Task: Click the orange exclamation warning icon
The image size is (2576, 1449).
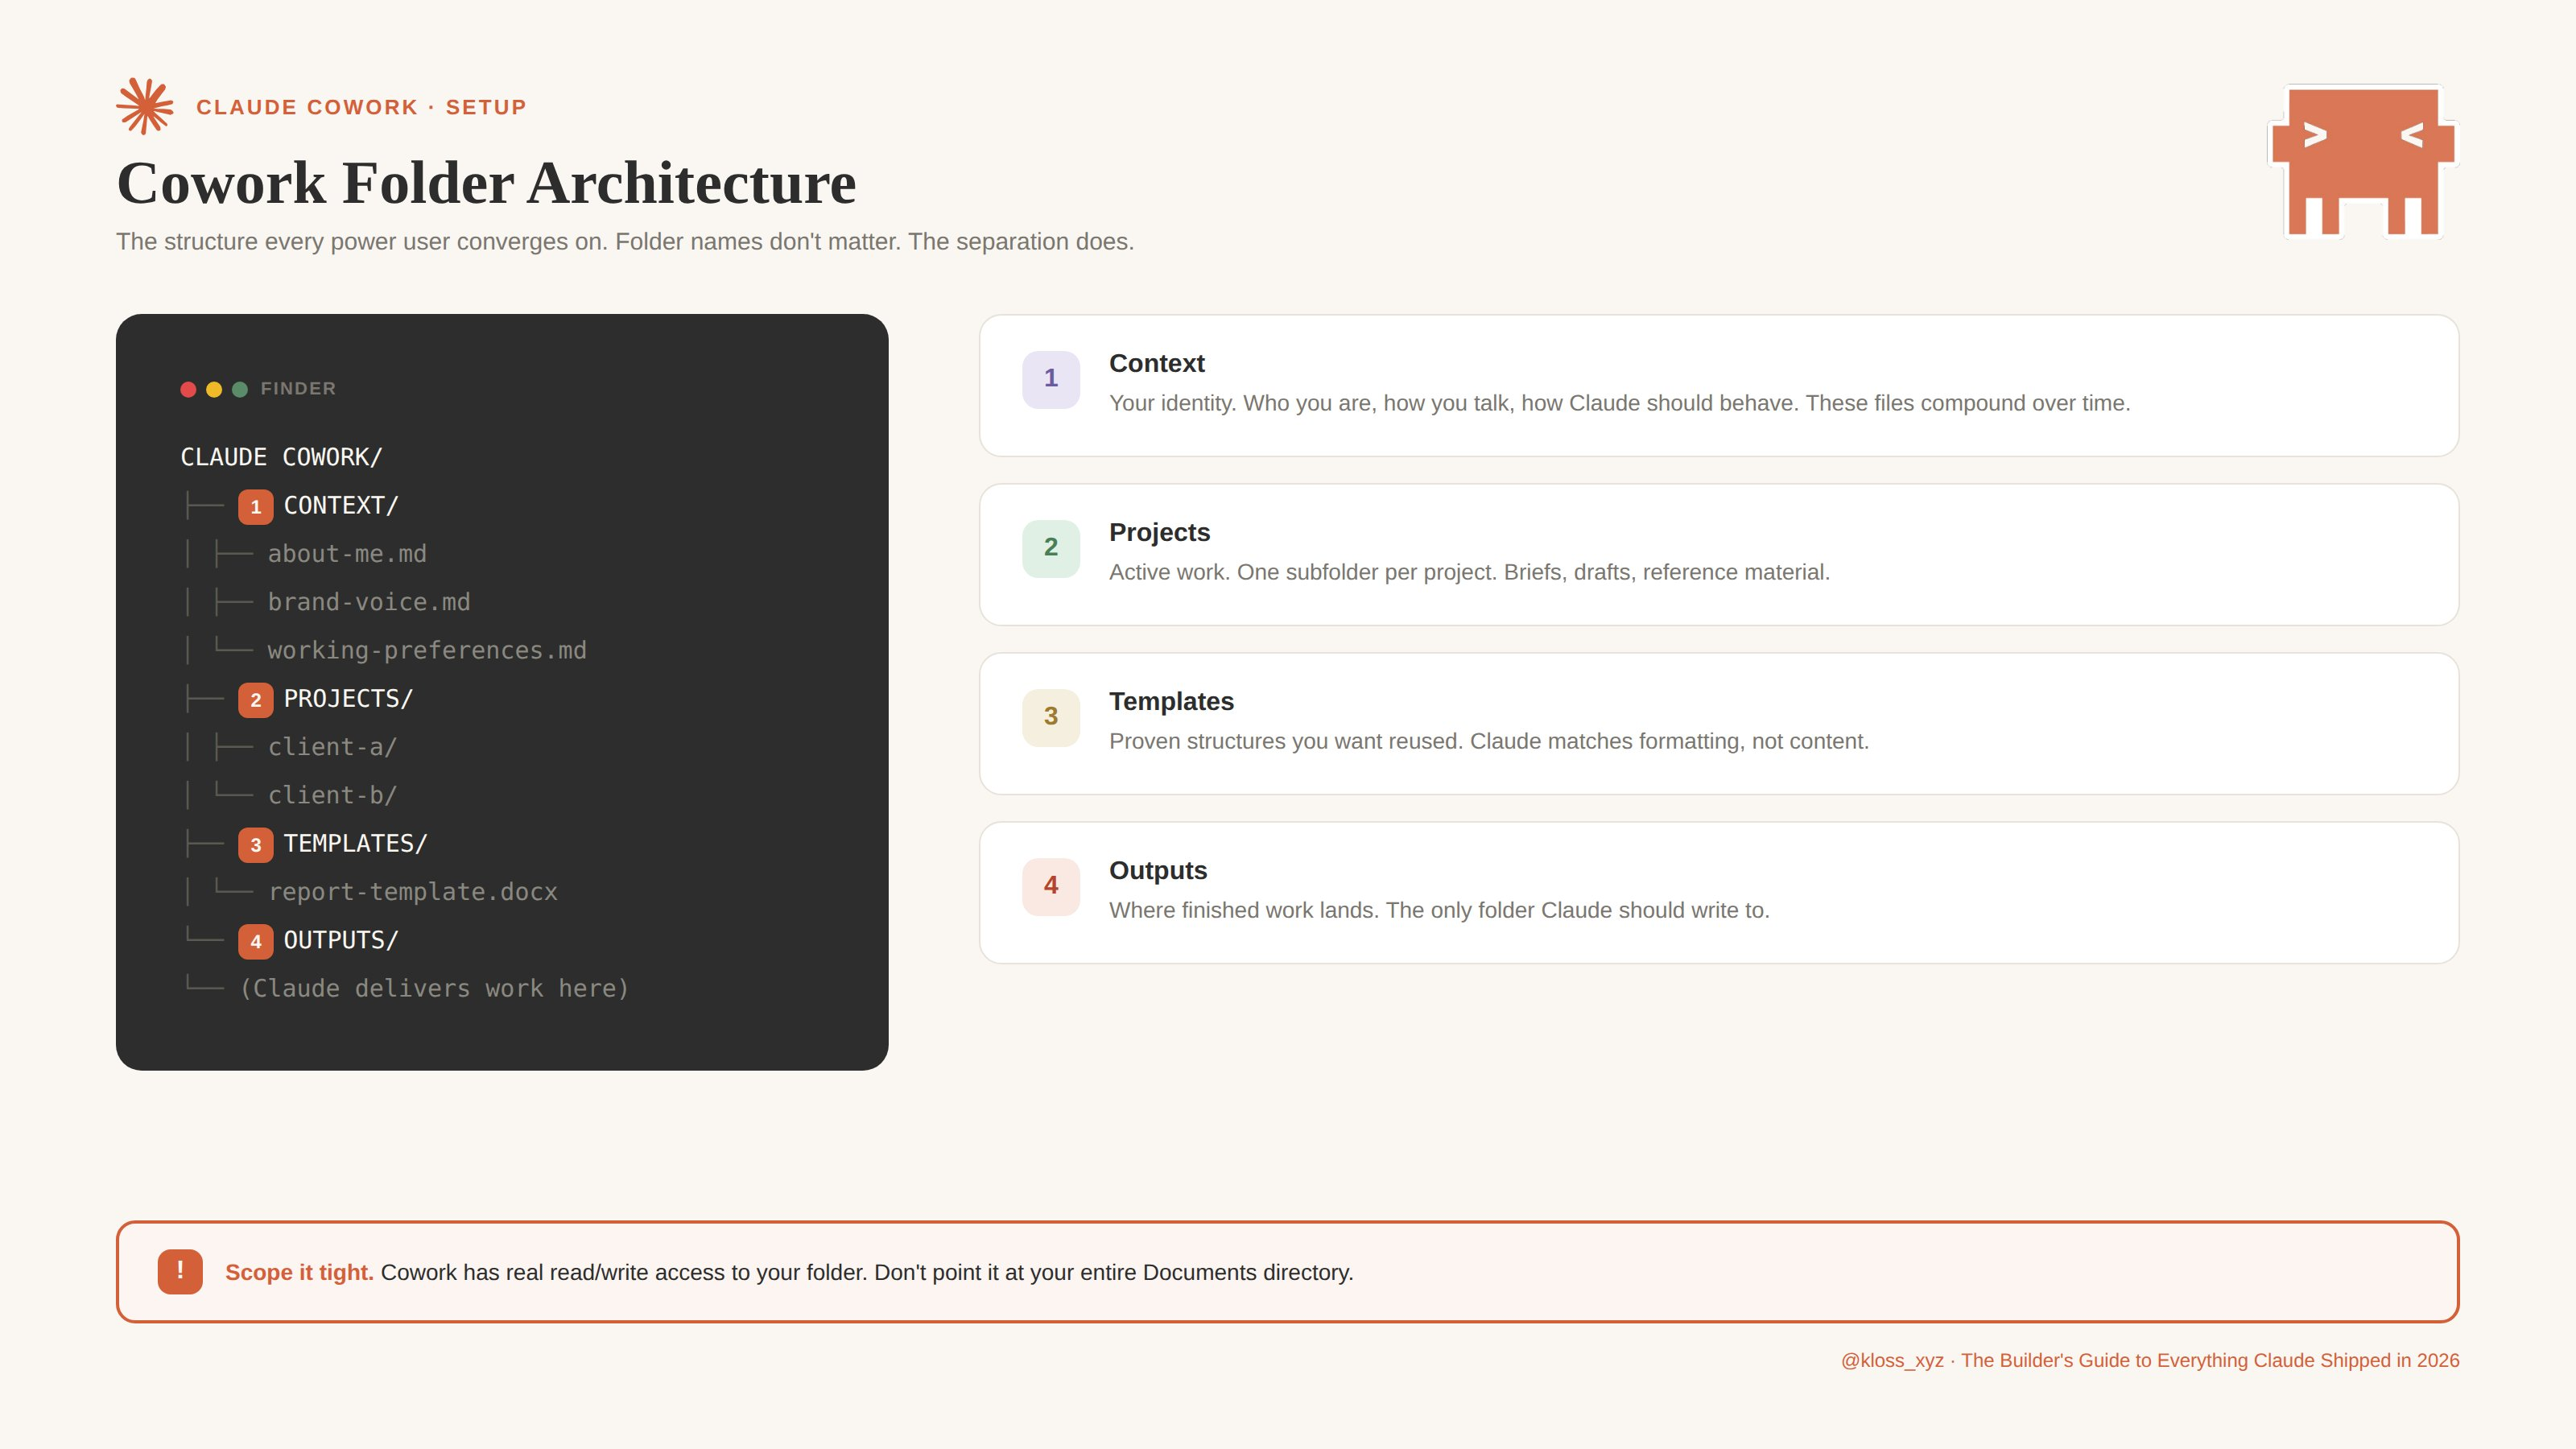Action: [x=180, y=1271]
